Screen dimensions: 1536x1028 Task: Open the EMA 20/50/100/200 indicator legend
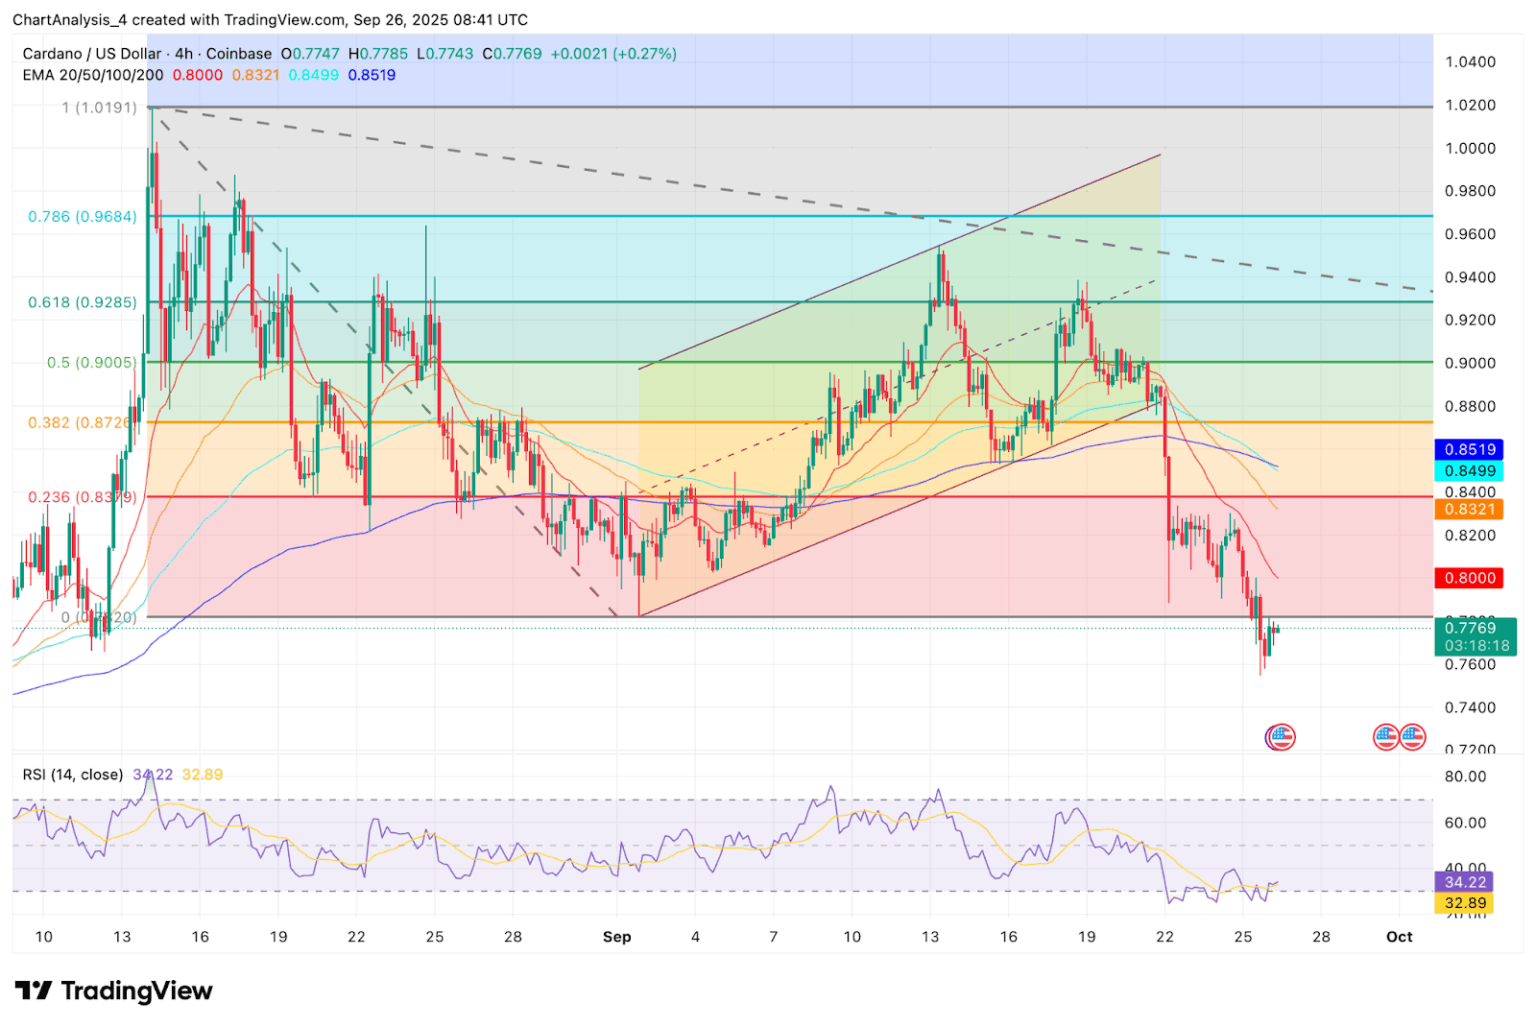[93, 75]
